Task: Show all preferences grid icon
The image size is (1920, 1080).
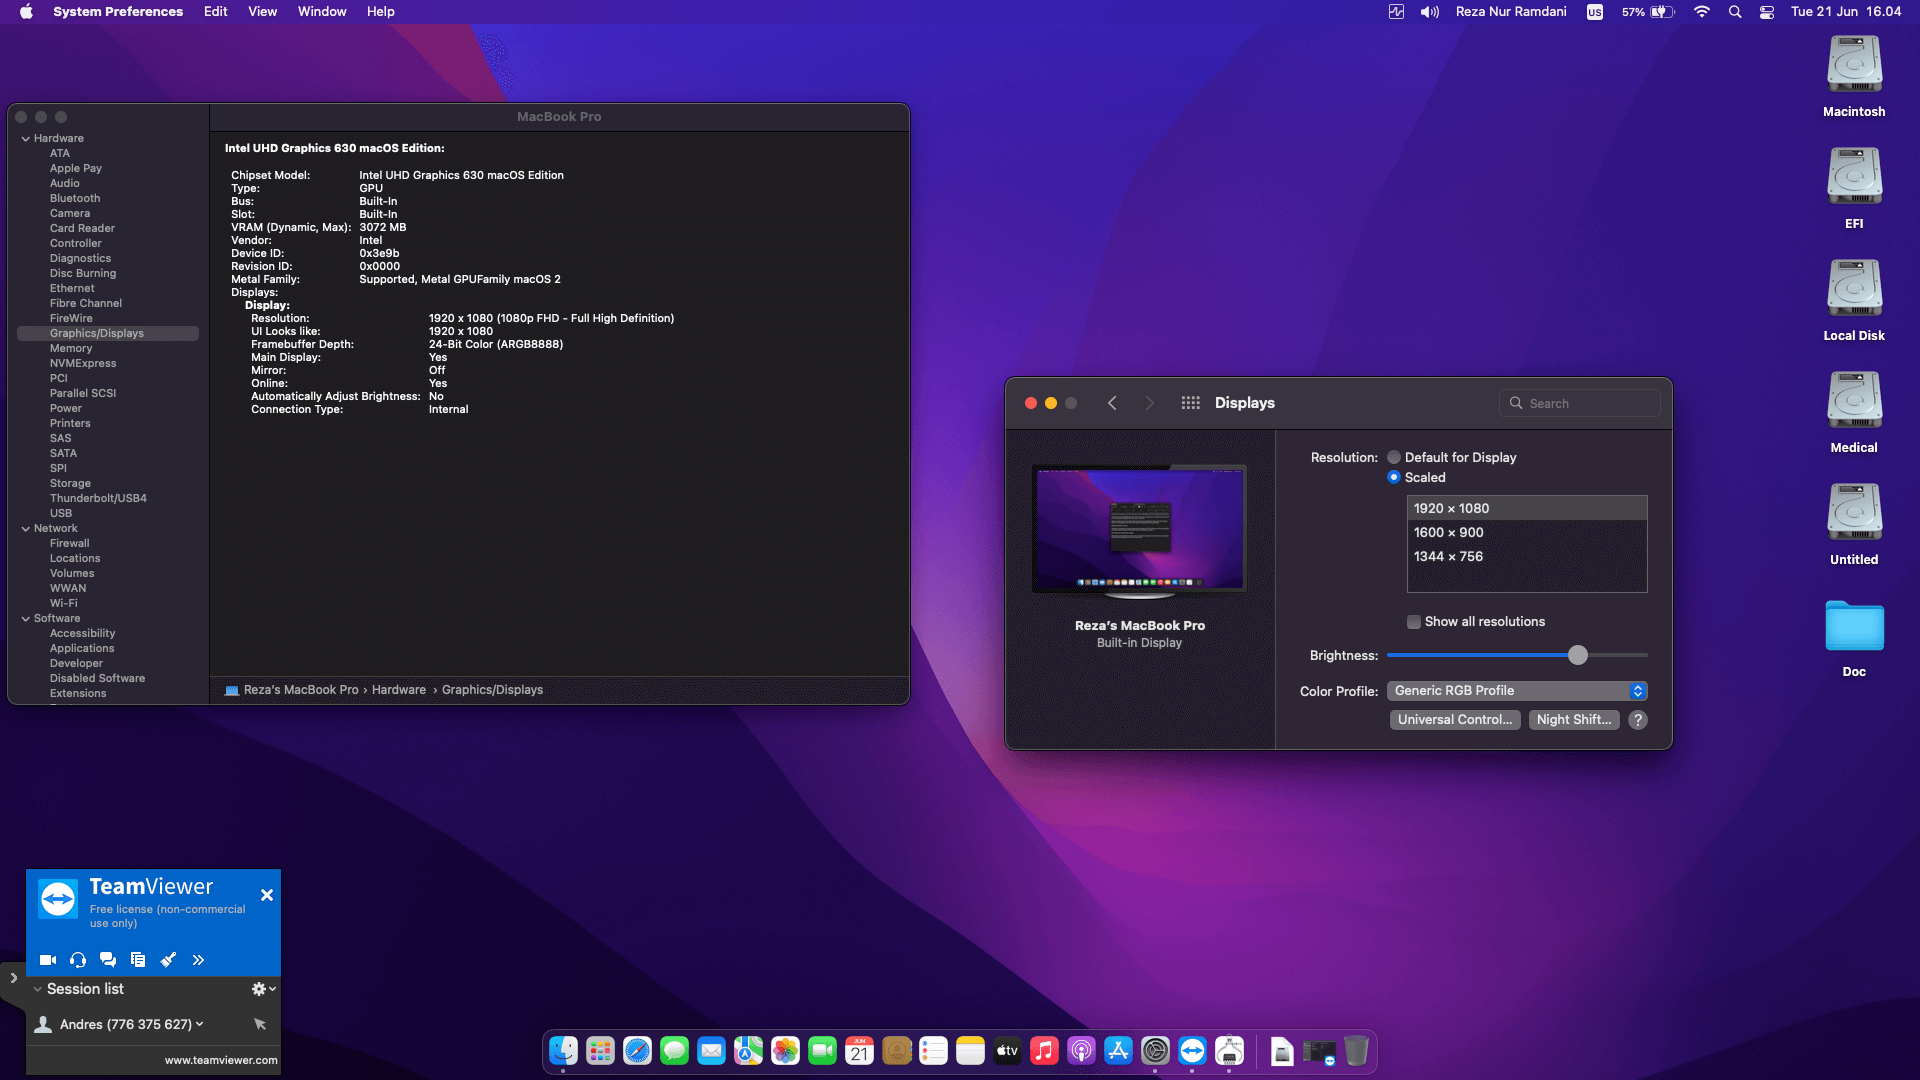Action: coord(1190,403)
